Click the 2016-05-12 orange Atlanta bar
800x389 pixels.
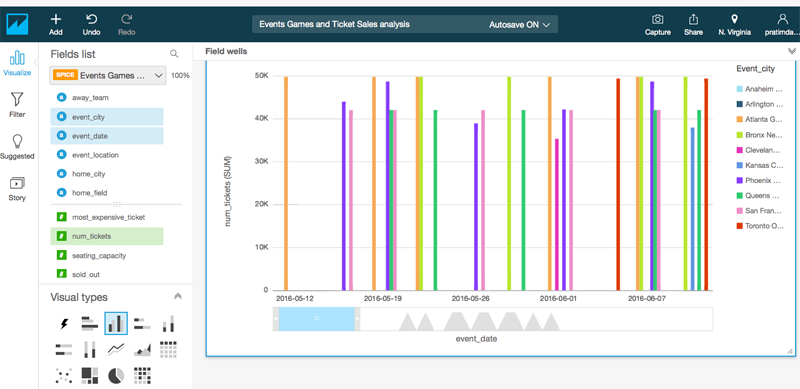point(286,183)
